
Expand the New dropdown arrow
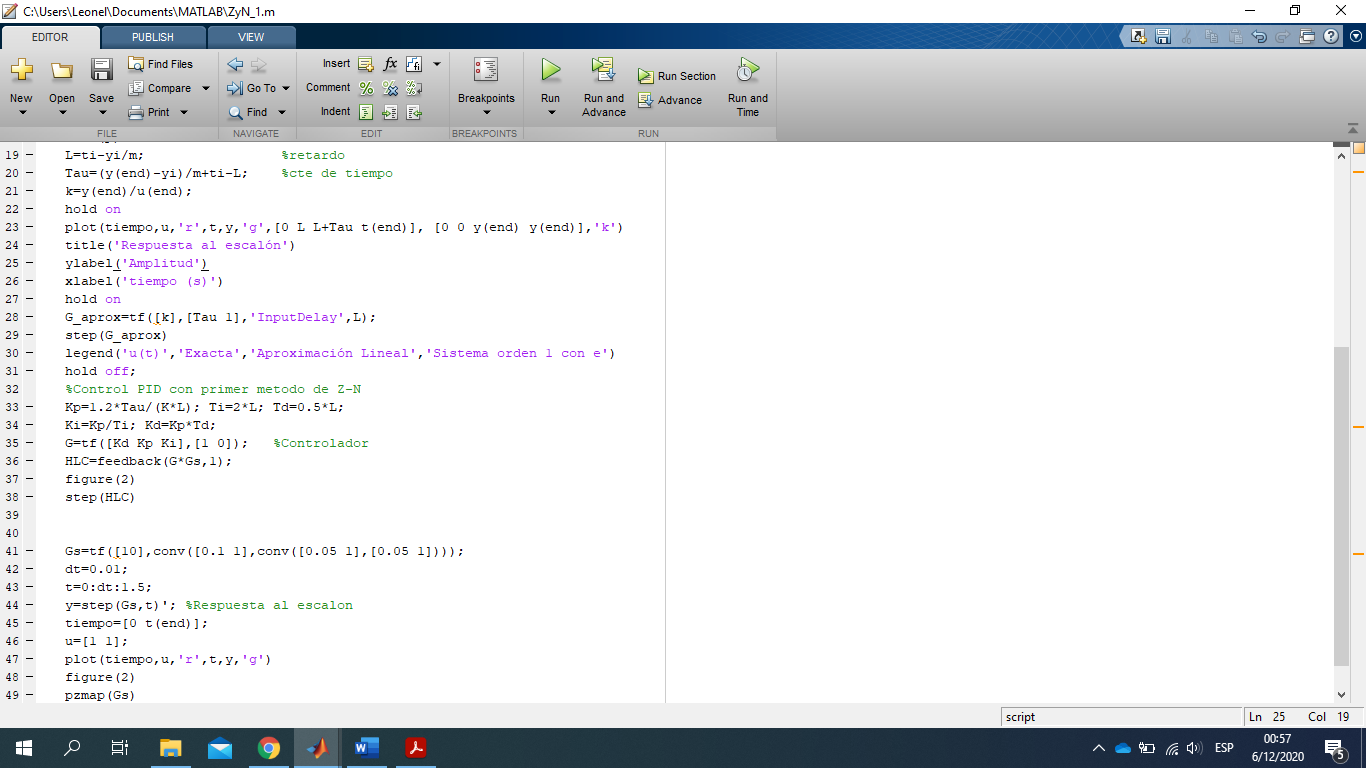[21, 113]
